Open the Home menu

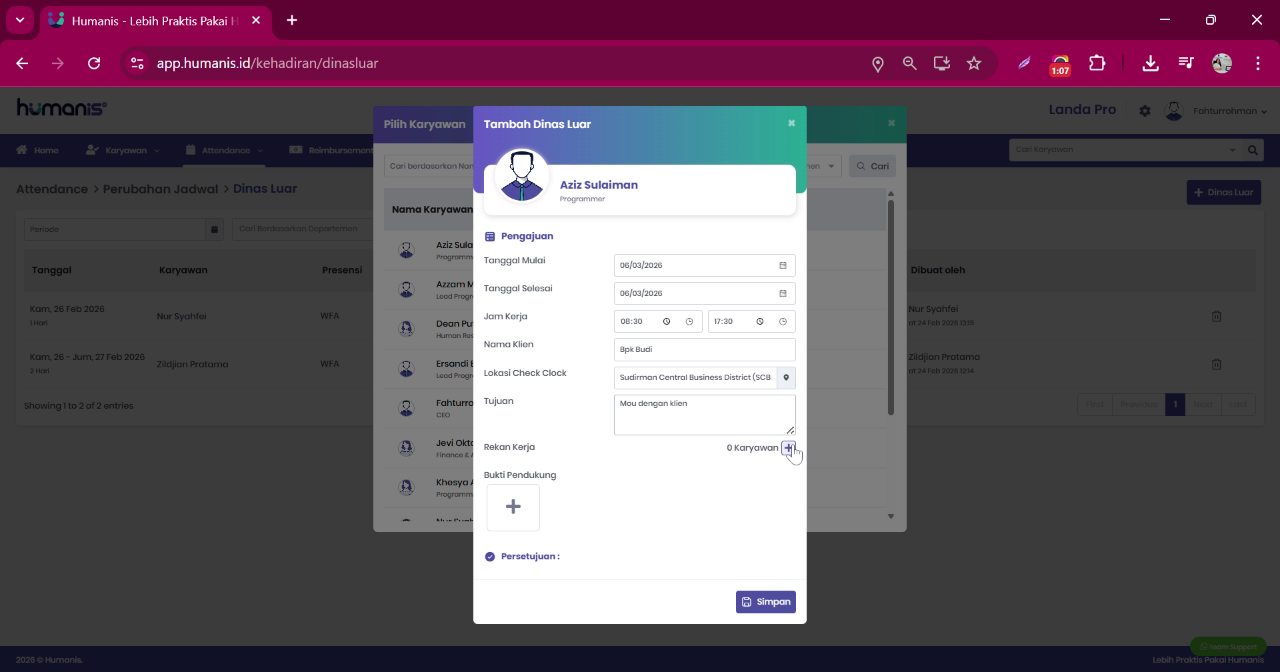pos(38,150)
